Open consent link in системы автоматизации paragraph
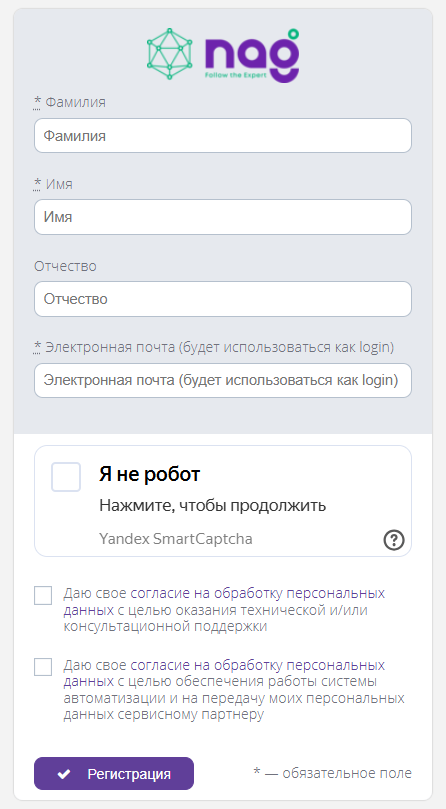 tap(224, 673)
